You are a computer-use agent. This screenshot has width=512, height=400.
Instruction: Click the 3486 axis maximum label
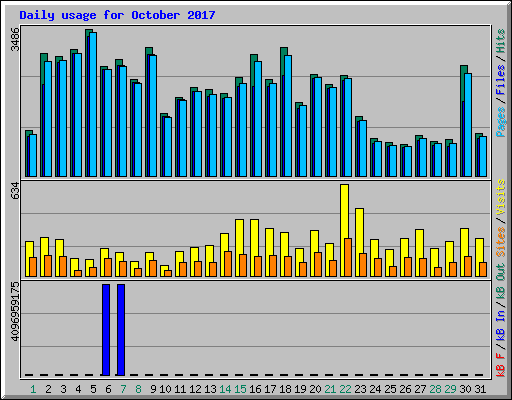[x=15, y=39]
